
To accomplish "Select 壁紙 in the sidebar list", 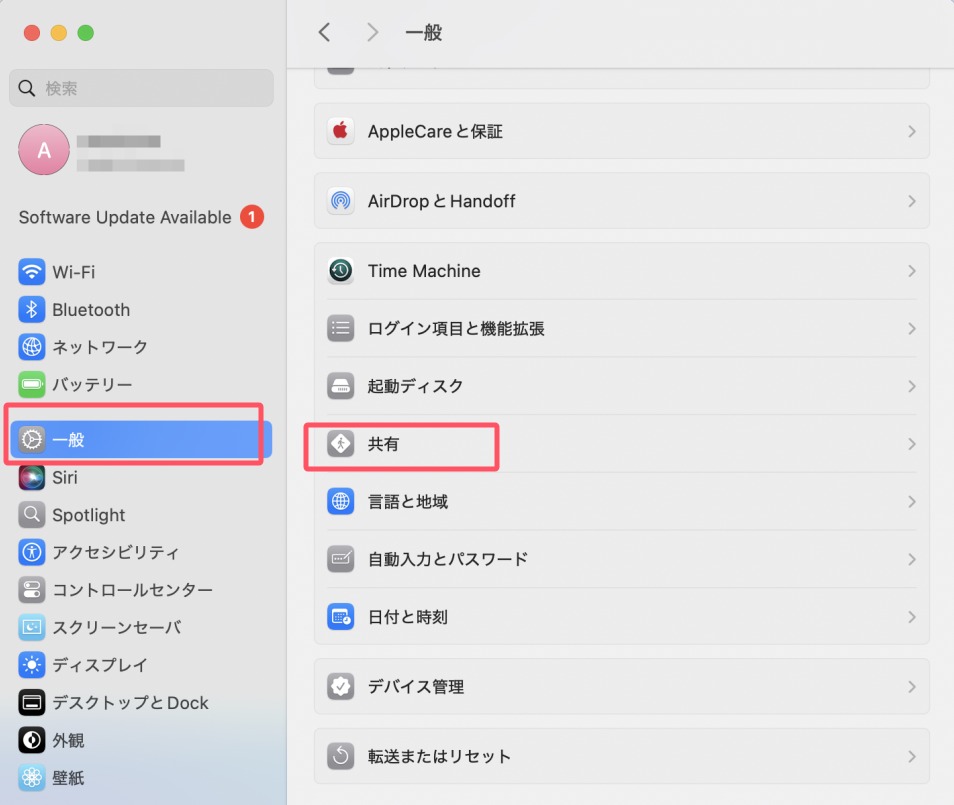I will point(29,777).
